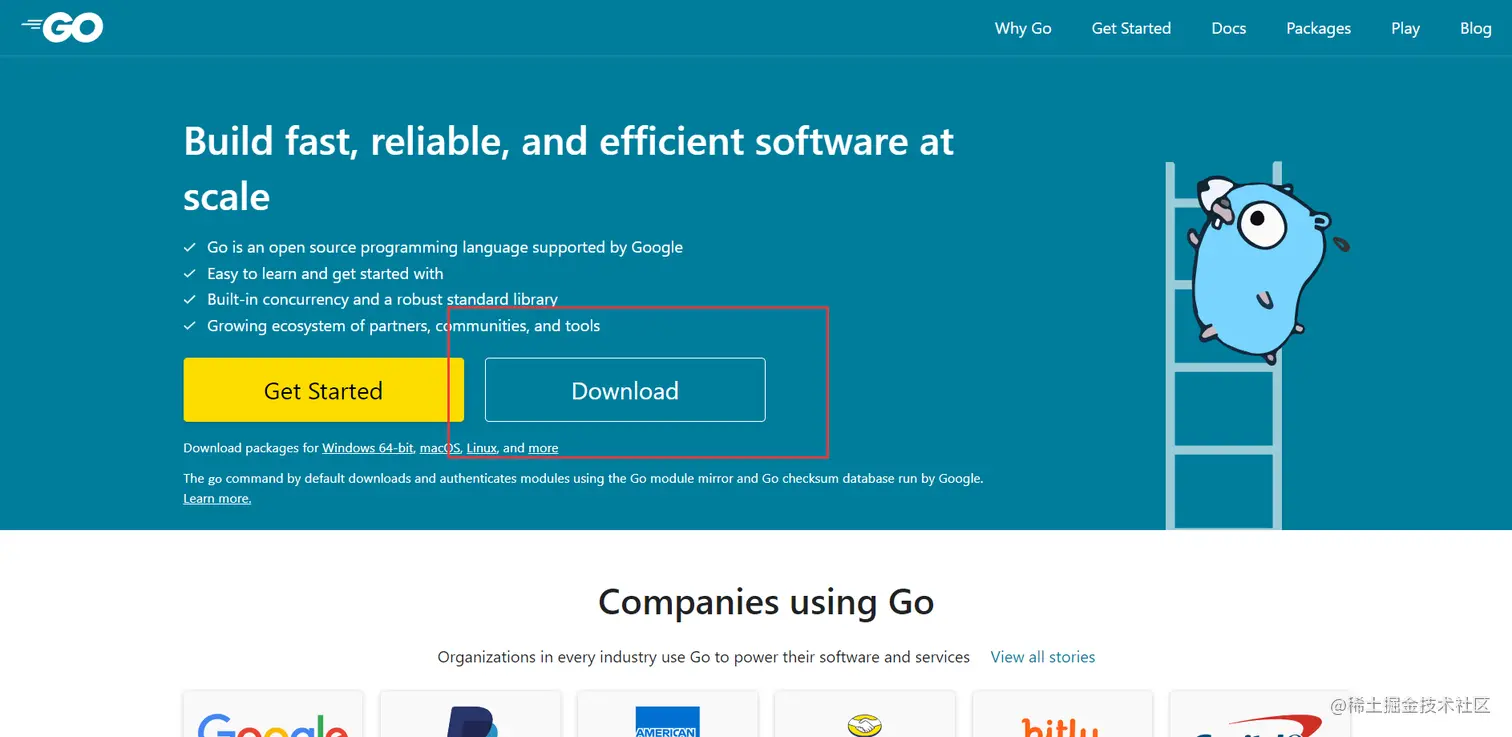This screenshot has height=737, width=1512.
Task: Open the Docs nav item
Action: point(1228,28)
